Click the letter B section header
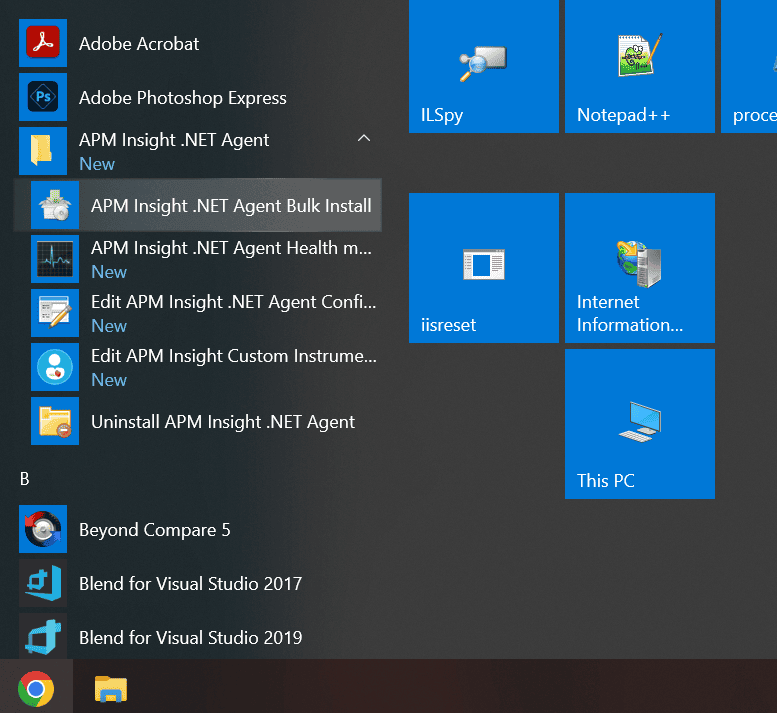Image resolution: width=777 pixels, height=713 pixels. (25, 479)
